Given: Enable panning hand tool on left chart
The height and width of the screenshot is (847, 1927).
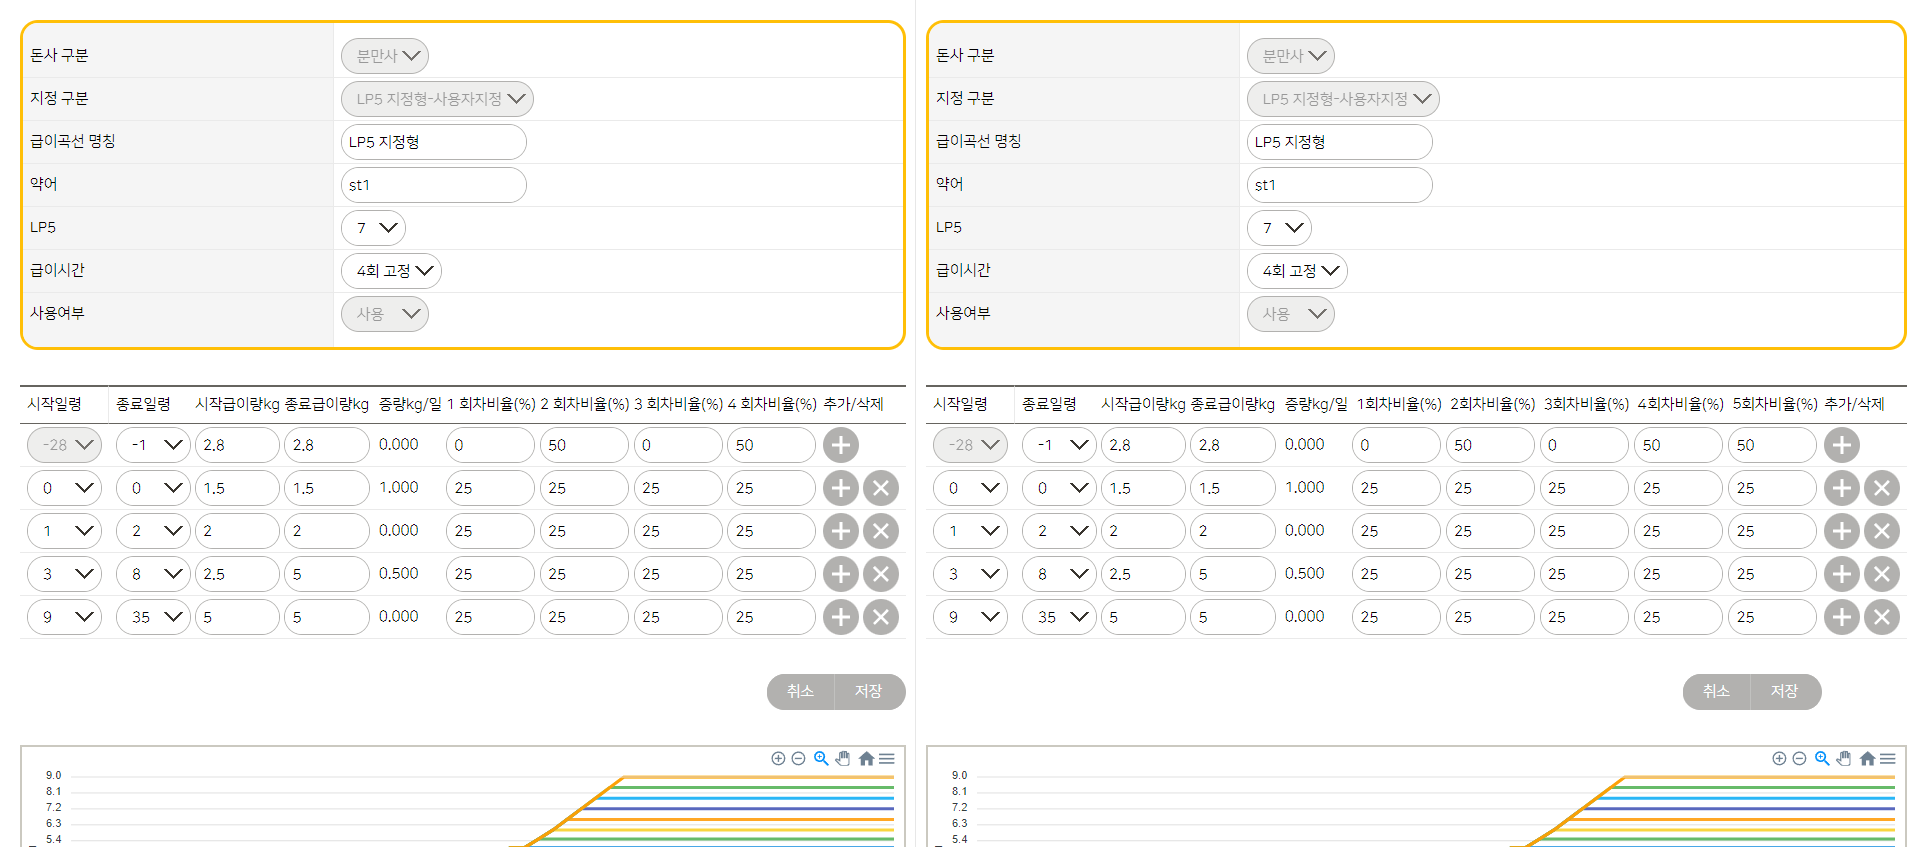Looking at the screenshot, I should (x=843, y=759).
